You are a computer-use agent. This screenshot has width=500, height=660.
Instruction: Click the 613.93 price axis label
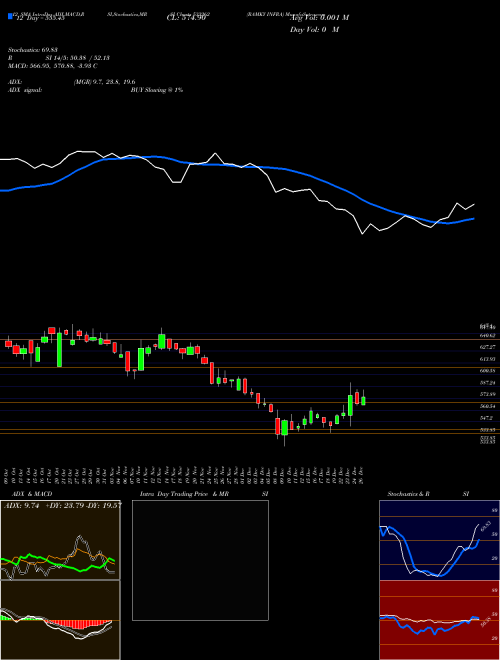point(488,359)
